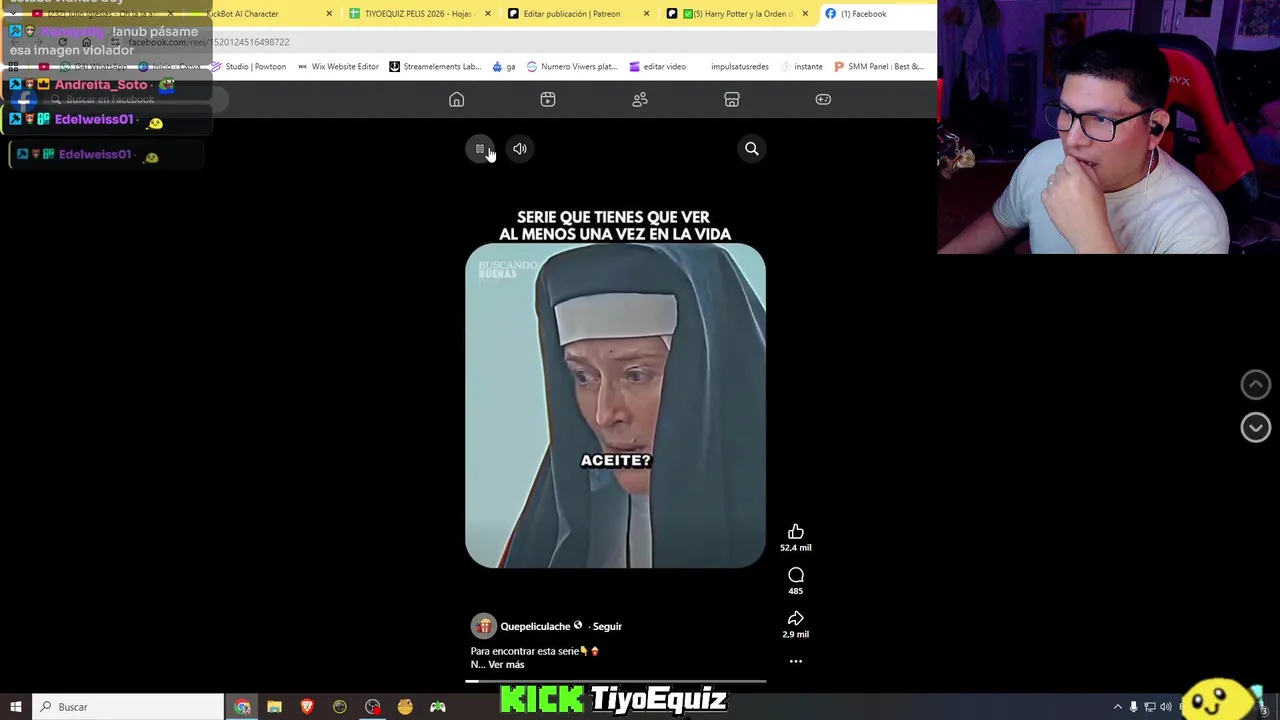Screen dimensions: 1280x720
Task: Open SMM Panel bookmark
Action: click(878, 67)
